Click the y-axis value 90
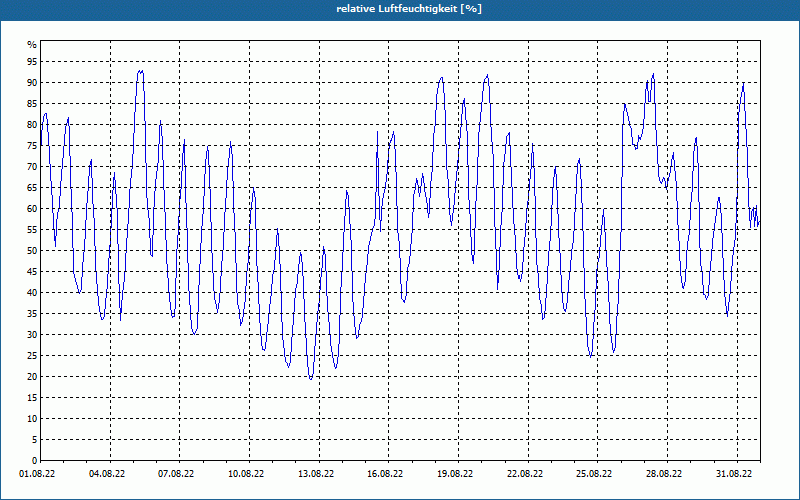The height and width of the screenshot is (500, 800). coord(32,83)
